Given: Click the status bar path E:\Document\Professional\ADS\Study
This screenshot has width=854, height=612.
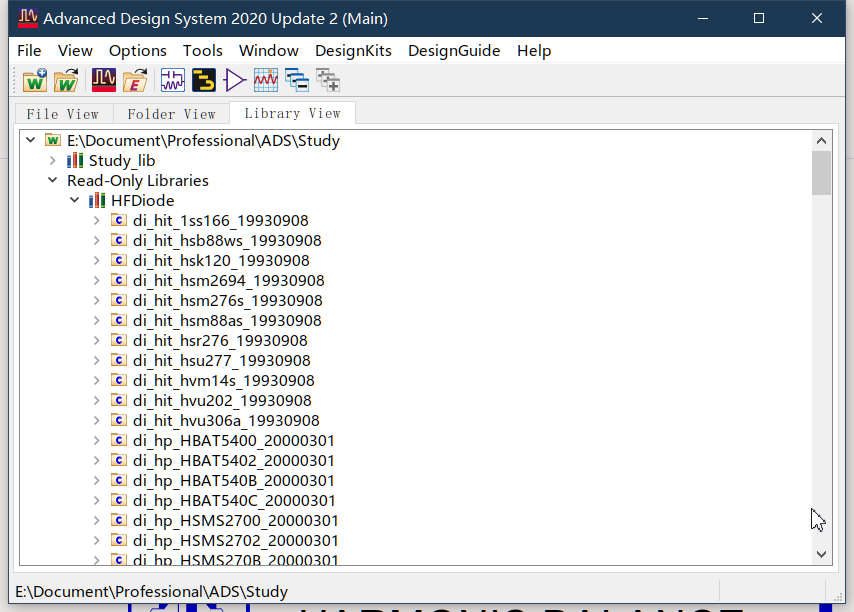Looking at the screenshot, I should click(x=151, y=591).
